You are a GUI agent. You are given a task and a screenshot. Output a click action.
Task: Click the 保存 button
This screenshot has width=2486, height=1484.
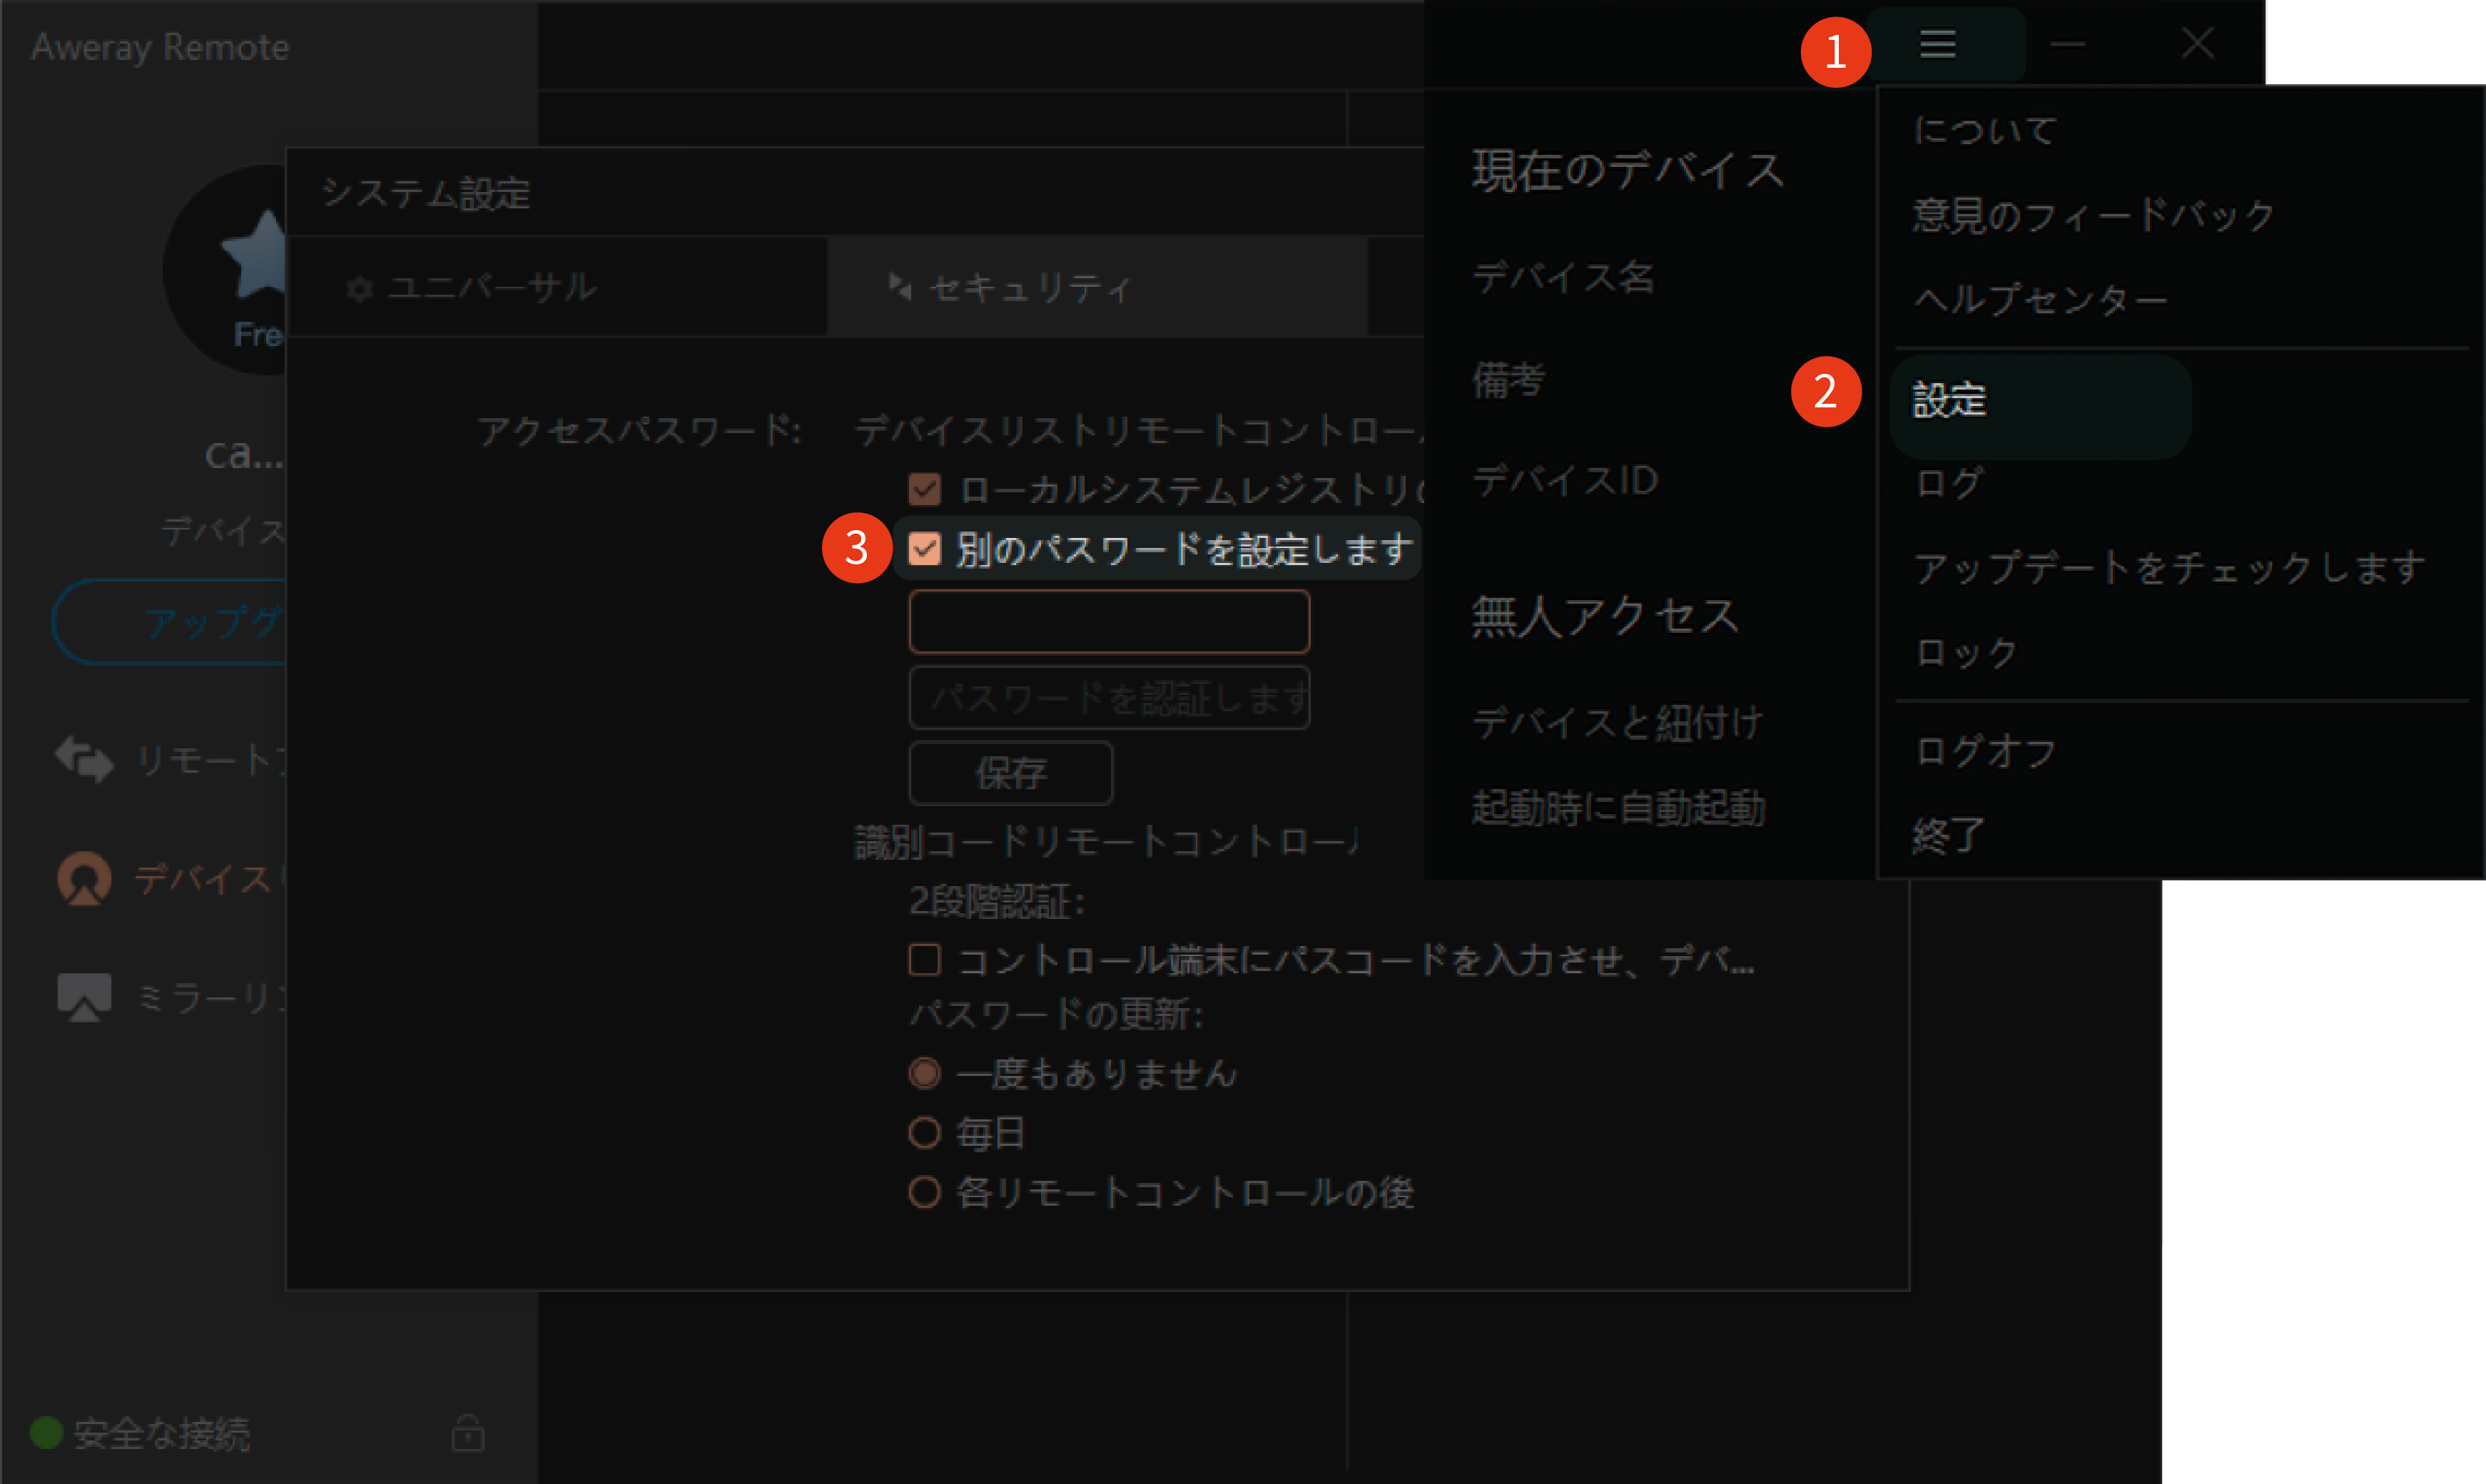tap(1010, 772)
